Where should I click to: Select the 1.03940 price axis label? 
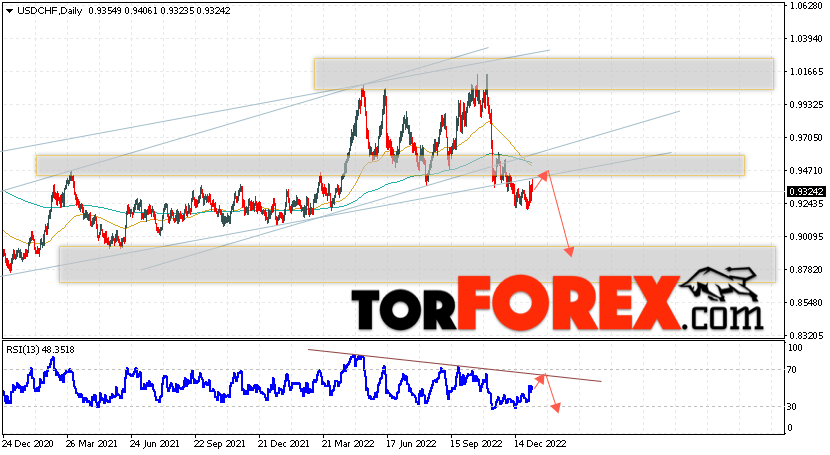coord(806,39)
